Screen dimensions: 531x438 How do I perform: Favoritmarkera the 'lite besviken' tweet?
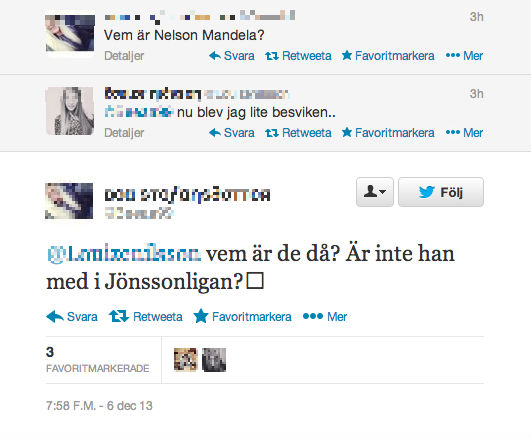click(388, 132)
